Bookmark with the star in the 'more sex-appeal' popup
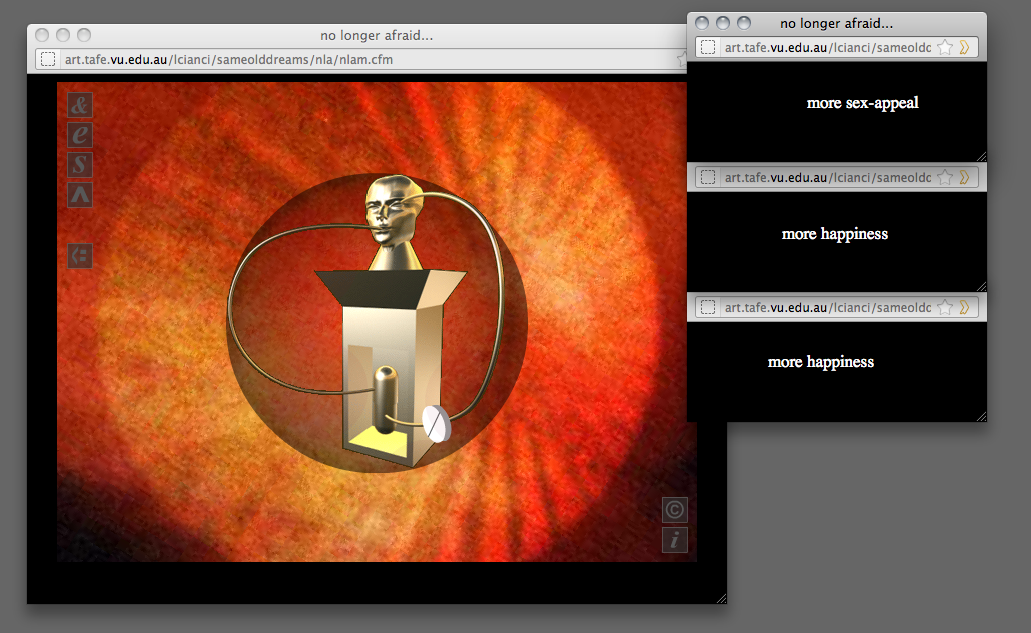1031x633 pixels. [x=945, y=47]
